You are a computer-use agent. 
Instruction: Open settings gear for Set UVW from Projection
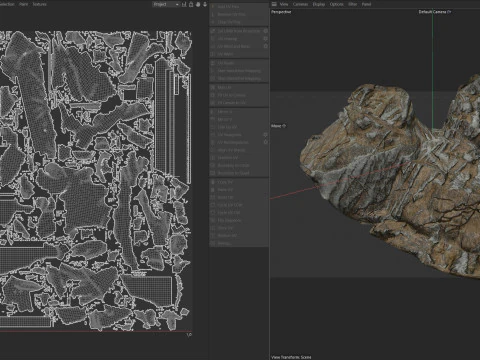coord(266,31)
